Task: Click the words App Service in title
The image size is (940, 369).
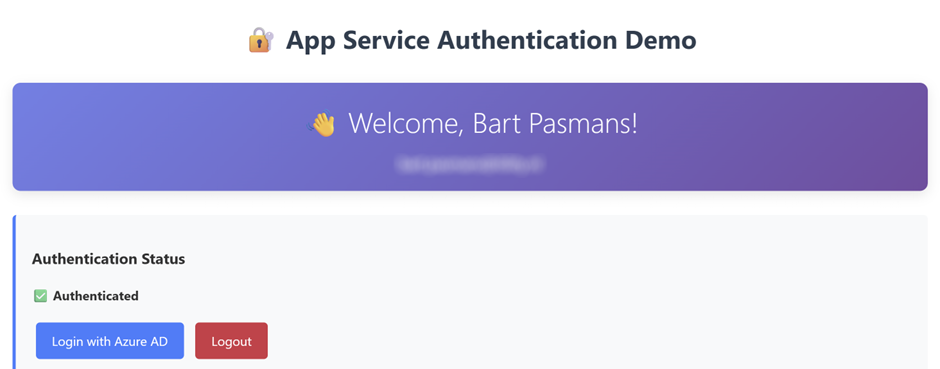Action: [357, 41]
